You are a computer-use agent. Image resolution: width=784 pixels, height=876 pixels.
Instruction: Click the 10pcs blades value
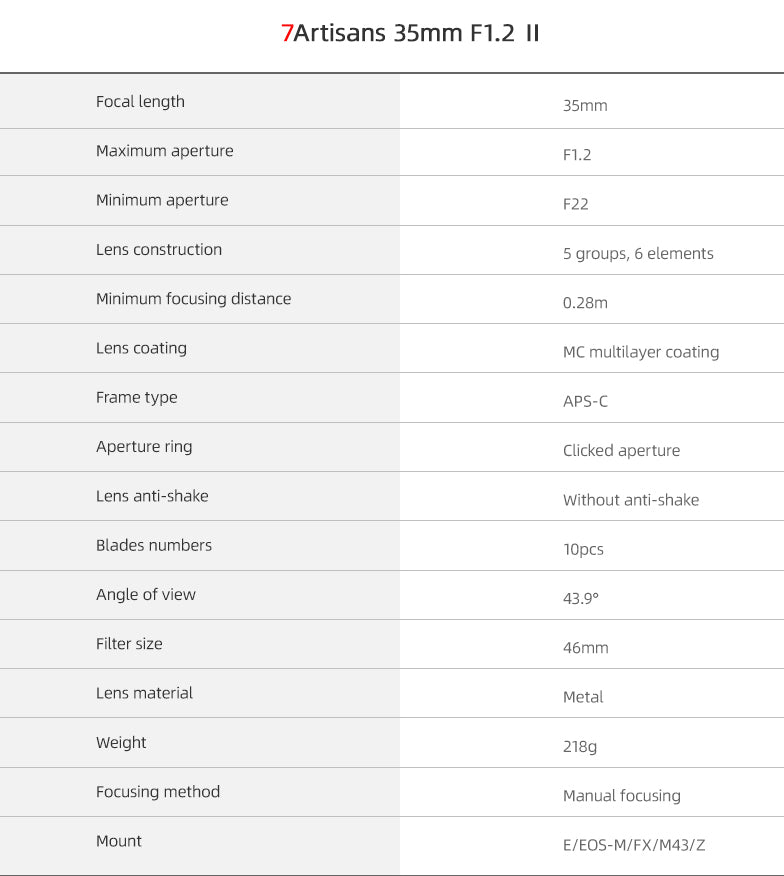point(583,550)
